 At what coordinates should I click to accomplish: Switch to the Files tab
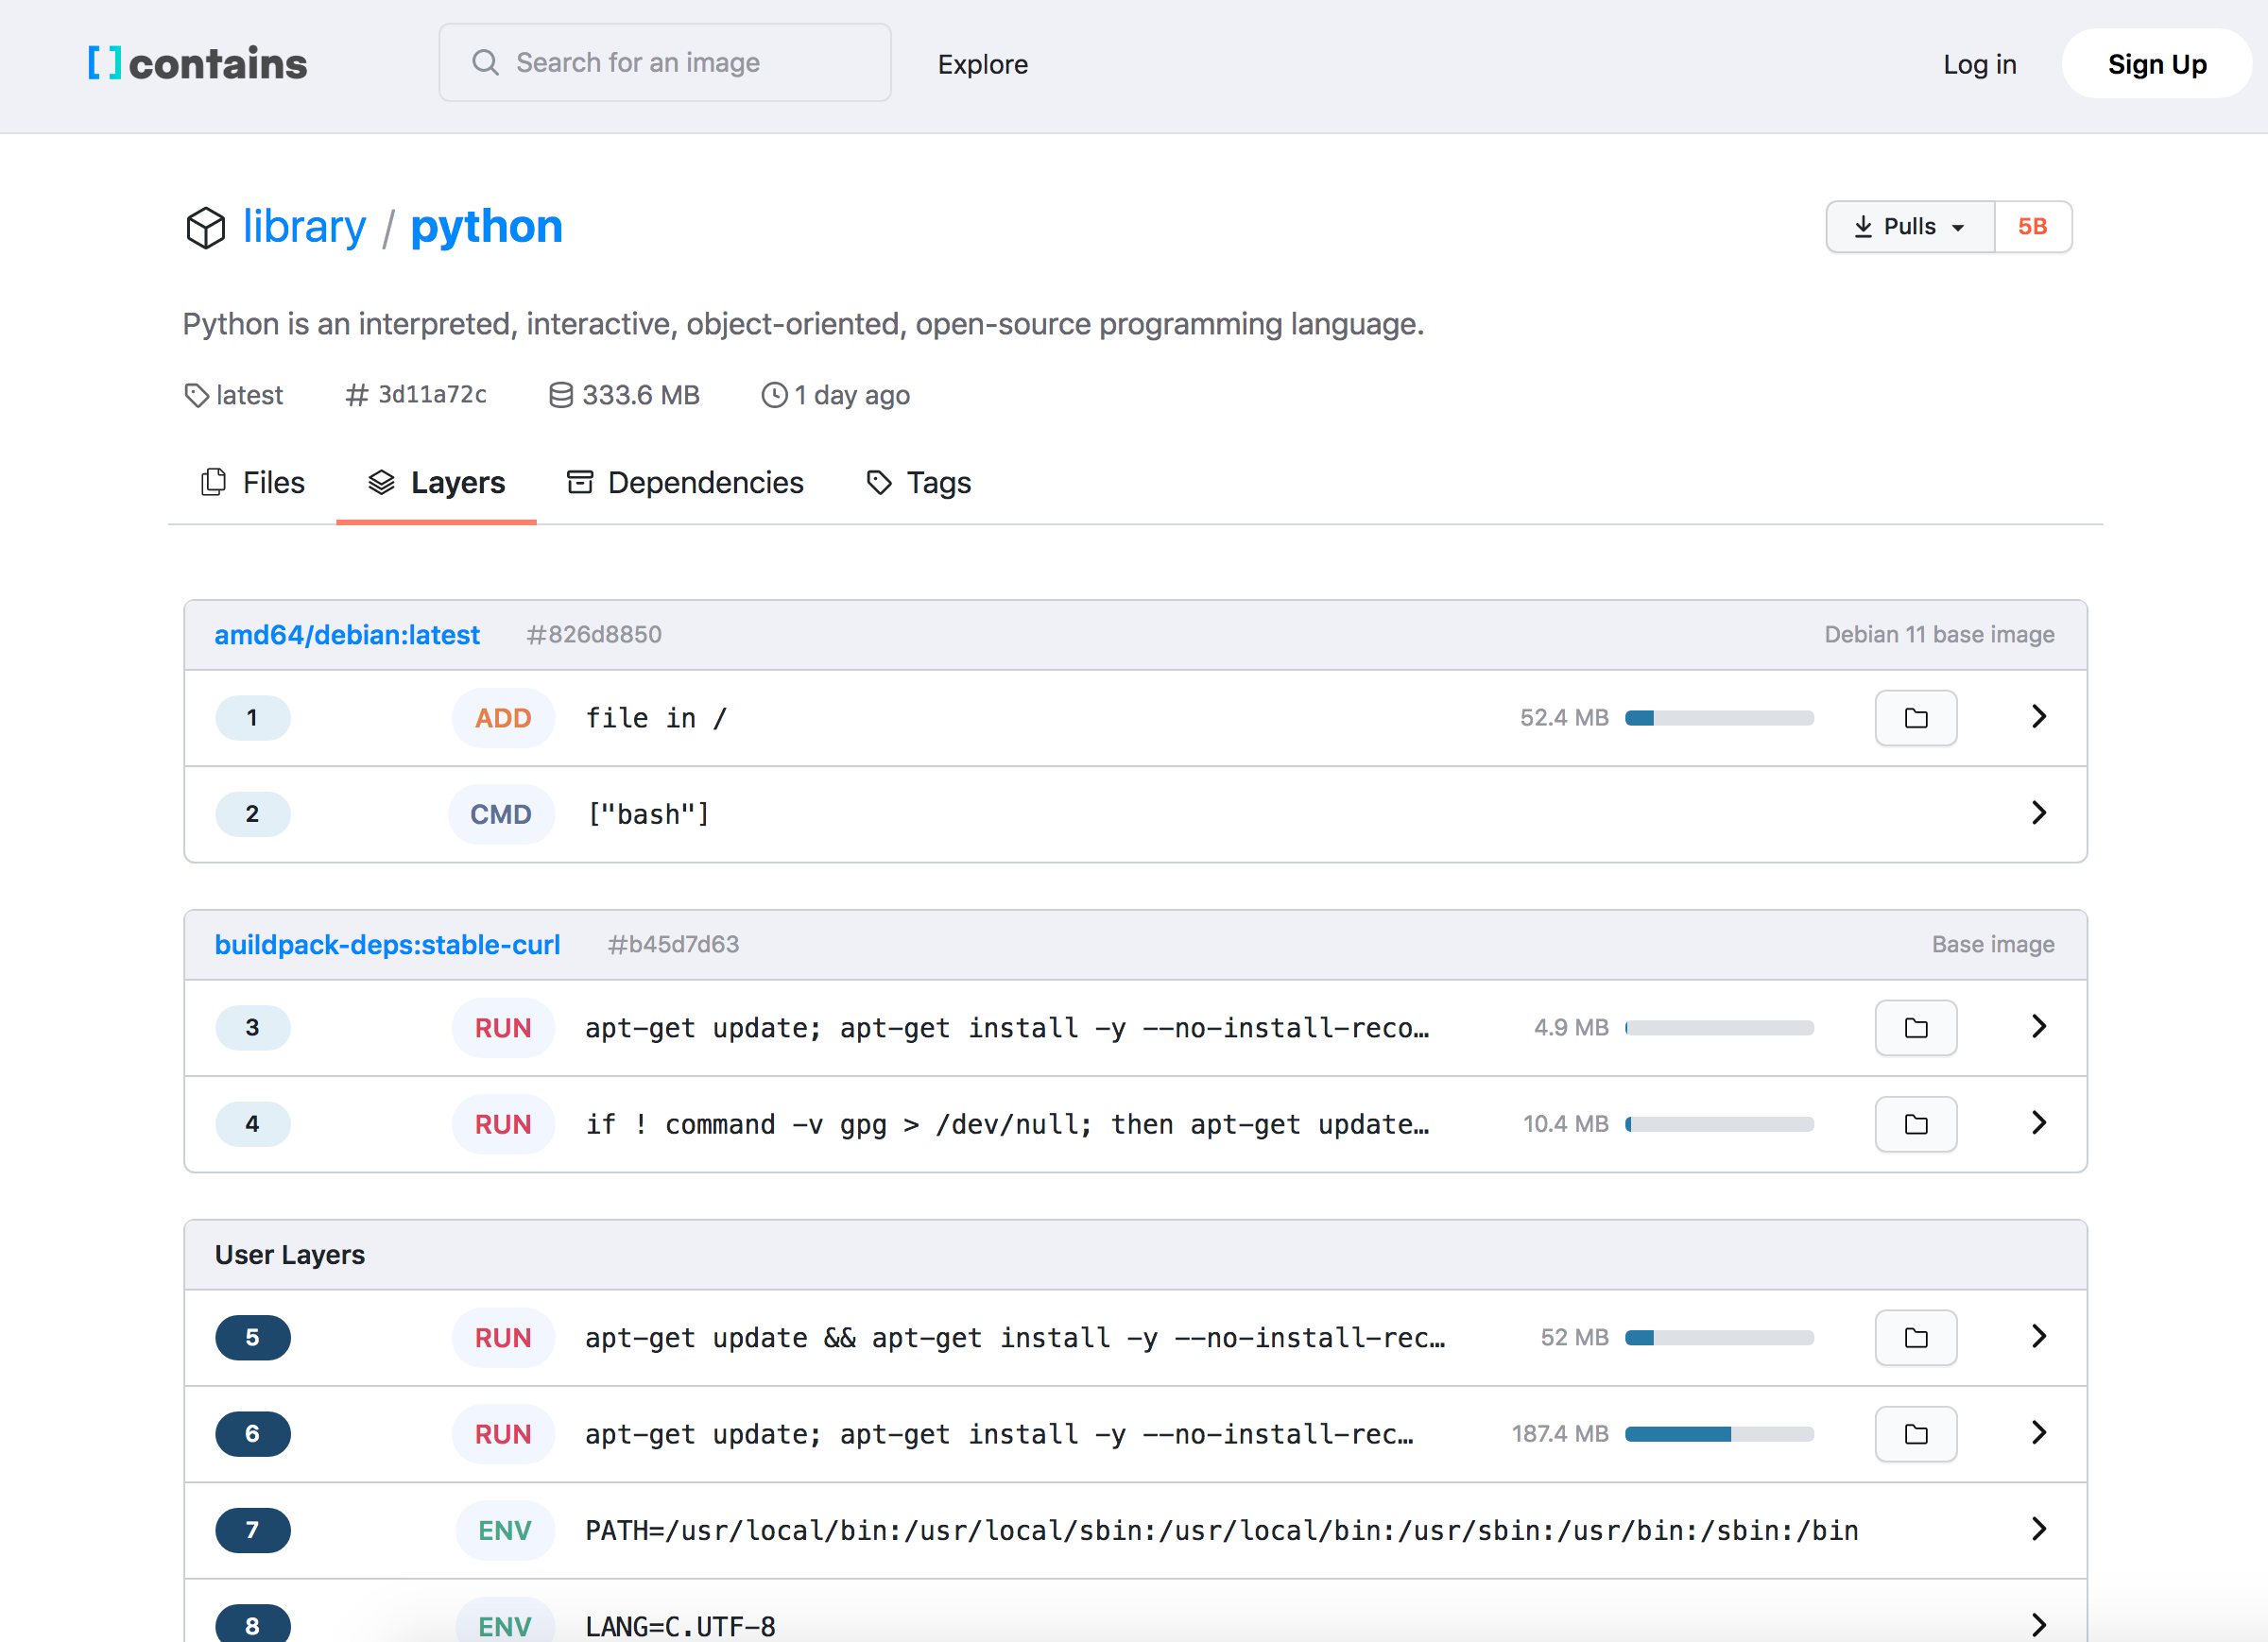pos(253,483)
